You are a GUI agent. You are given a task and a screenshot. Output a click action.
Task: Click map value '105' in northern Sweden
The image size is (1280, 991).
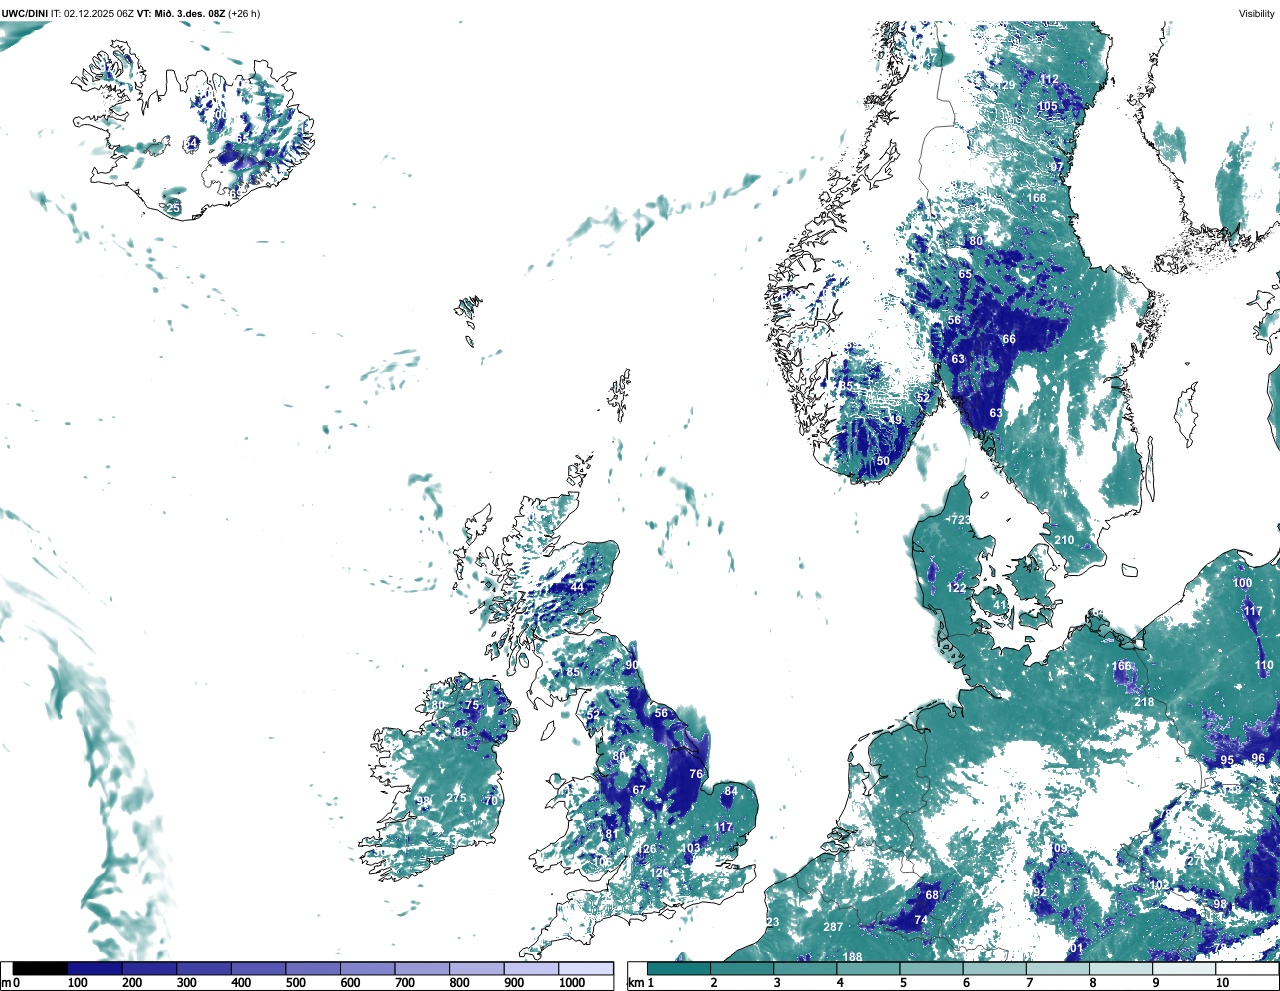(x=1047, y=106)
